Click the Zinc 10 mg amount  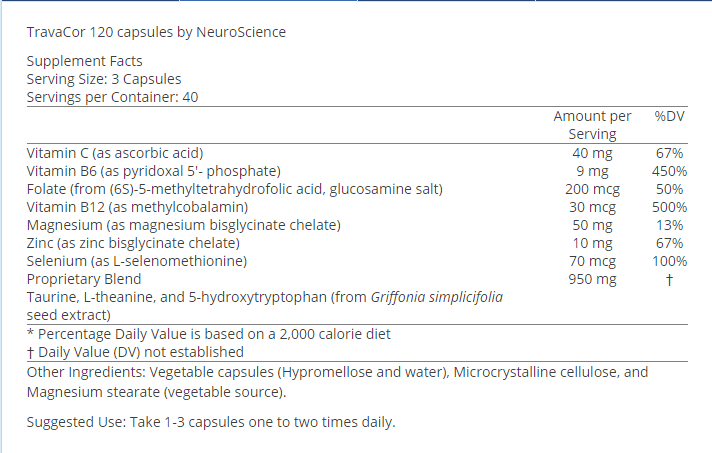point(592,243)
